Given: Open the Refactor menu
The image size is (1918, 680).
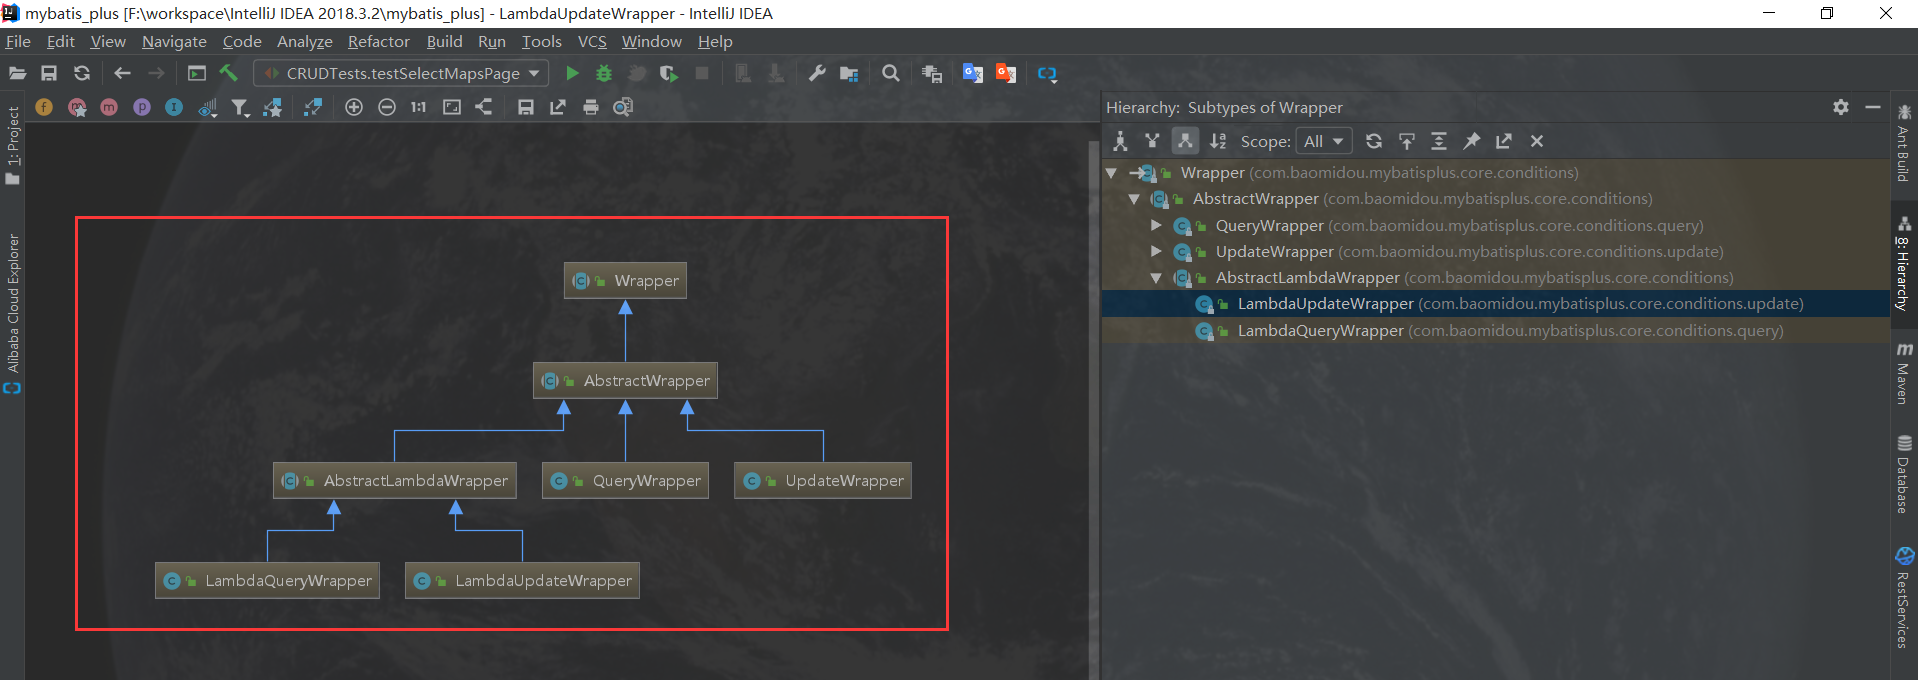Looking at the screenshot, I should (x=379, y=41).
